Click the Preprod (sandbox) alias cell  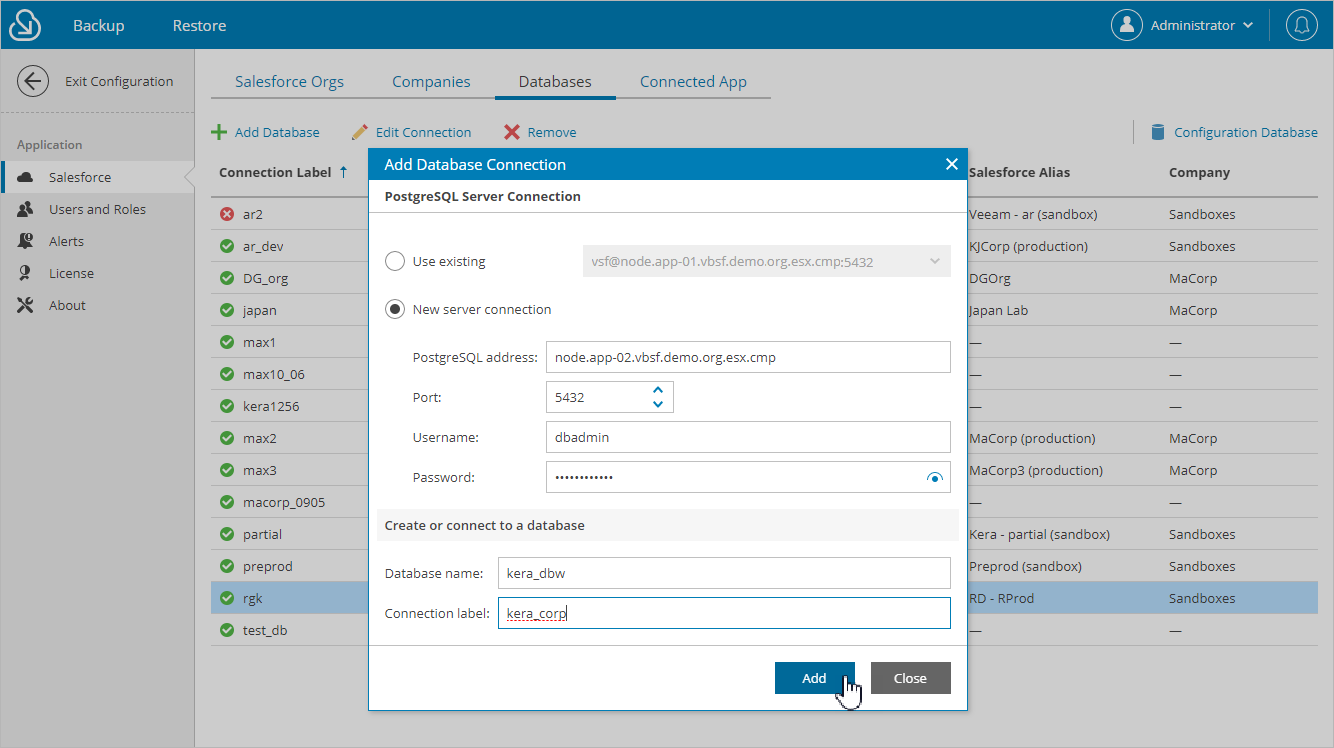click(1025, 566)
